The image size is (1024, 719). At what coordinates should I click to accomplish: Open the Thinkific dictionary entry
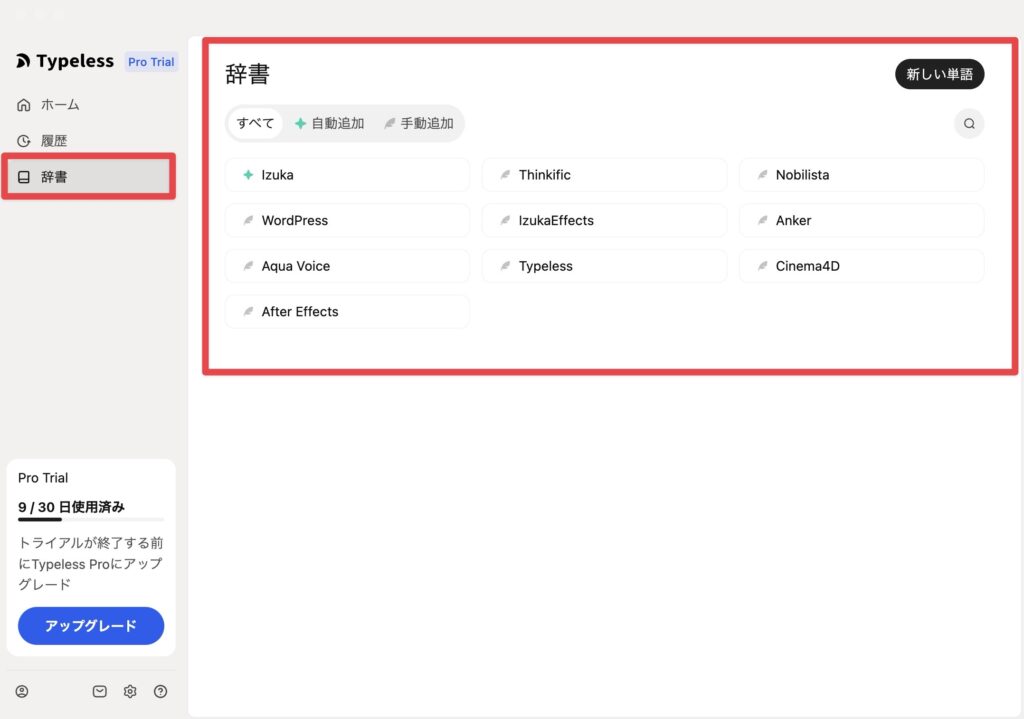tap(604, 175)
